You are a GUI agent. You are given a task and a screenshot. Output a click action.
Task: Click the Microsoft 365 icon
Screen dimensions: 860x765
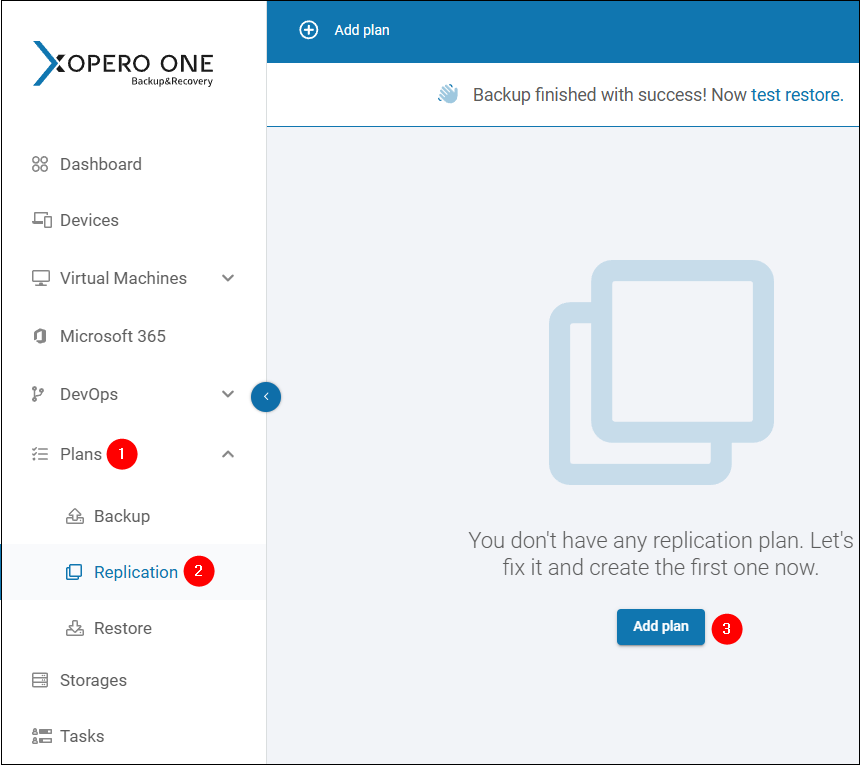click(x=39, y=336)
